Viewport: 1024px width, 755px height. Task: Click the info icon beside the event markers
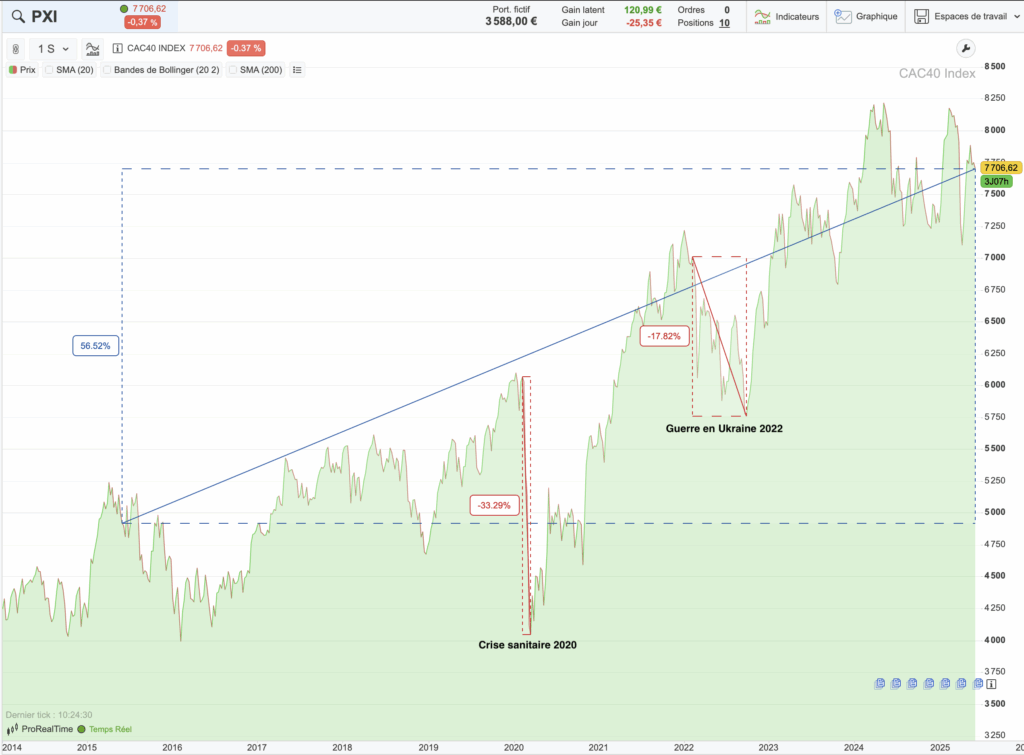992,684
